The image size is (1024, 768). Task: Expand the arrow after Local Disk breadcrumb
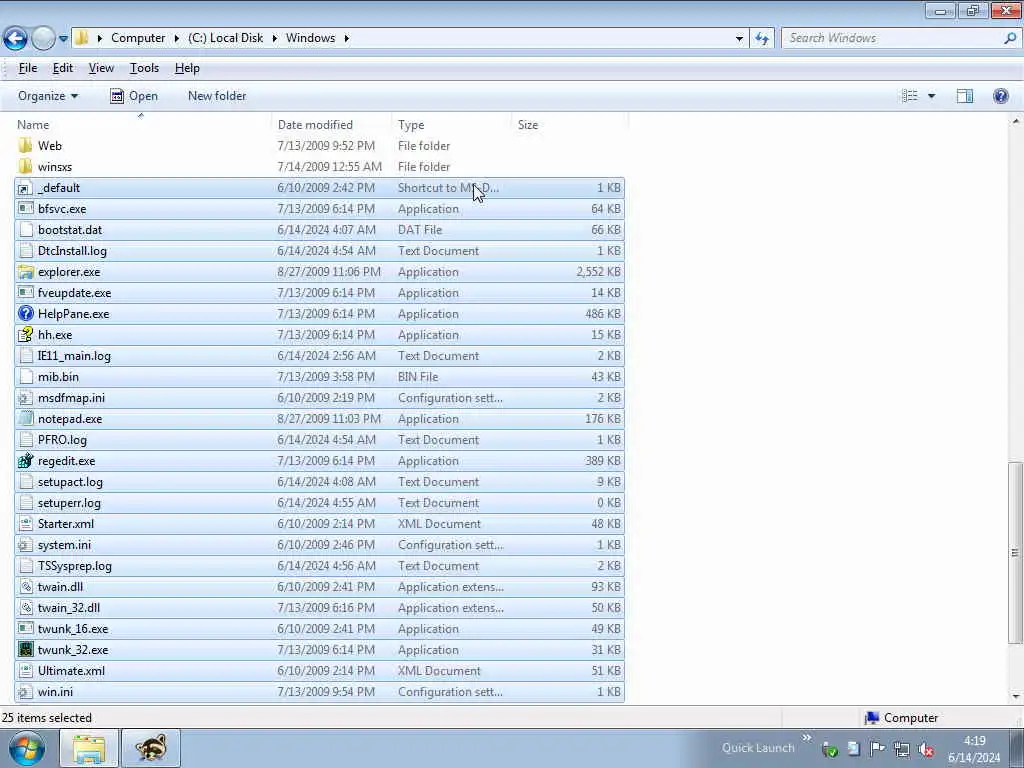(x=274, y=38)
